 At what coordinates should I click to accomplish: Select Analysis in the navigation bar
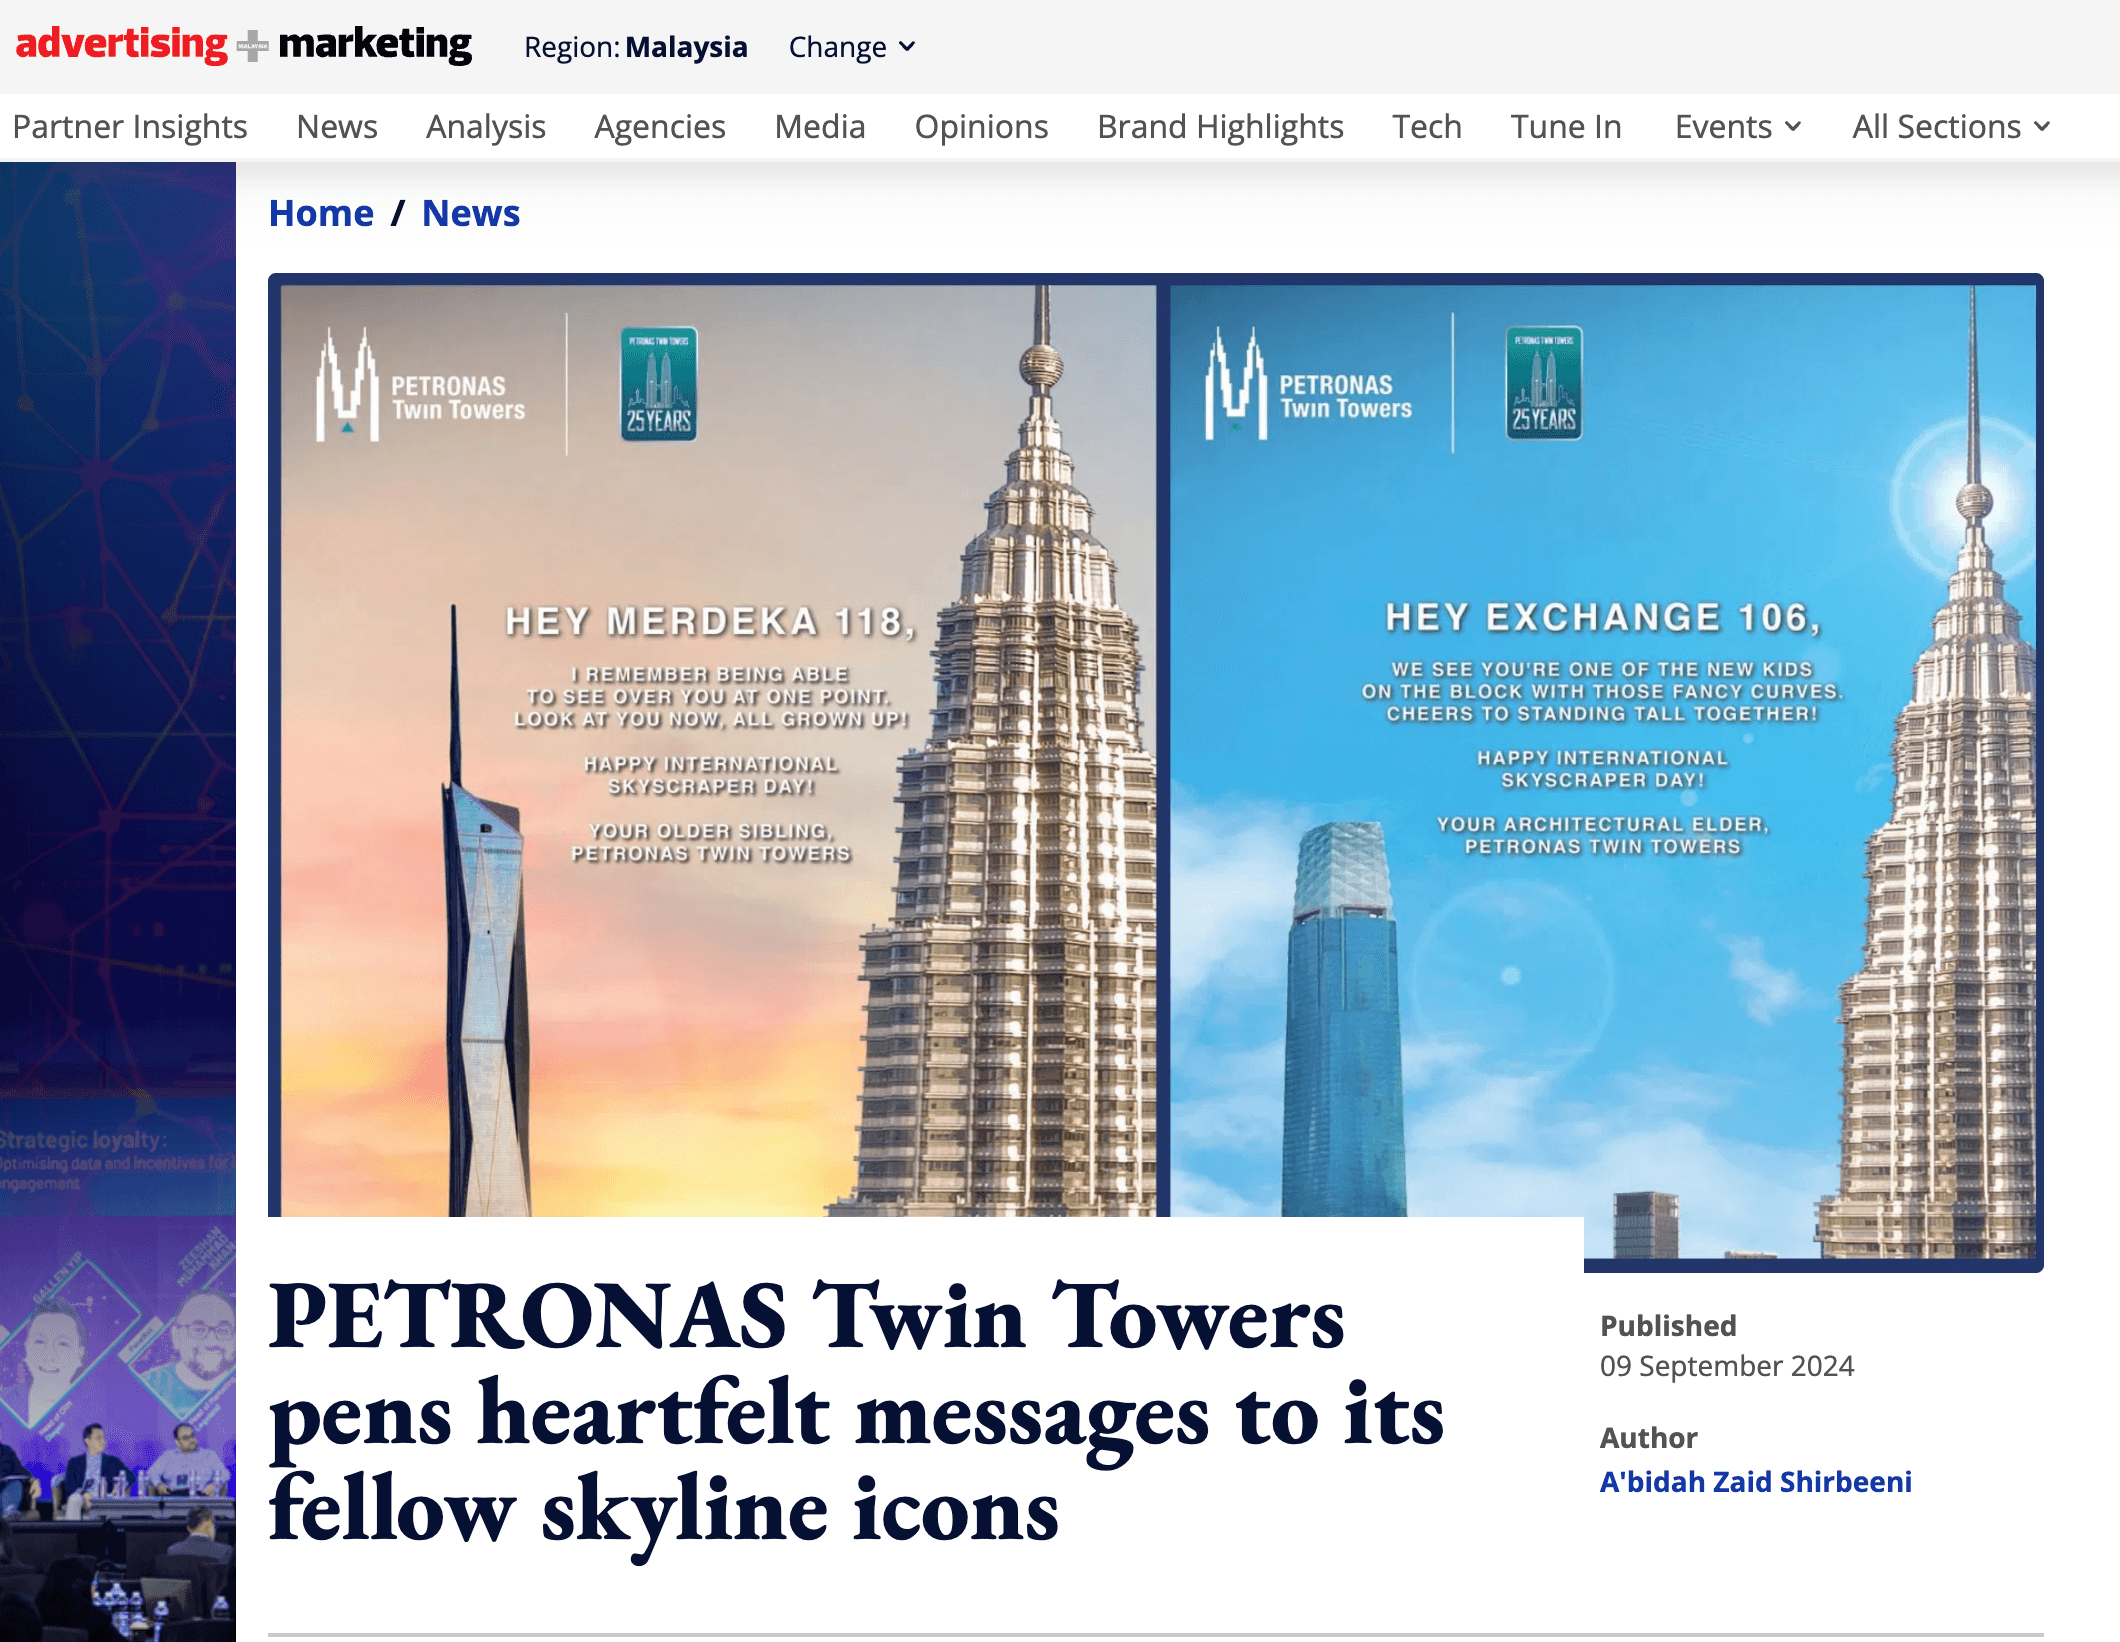(x=486, y=127)
